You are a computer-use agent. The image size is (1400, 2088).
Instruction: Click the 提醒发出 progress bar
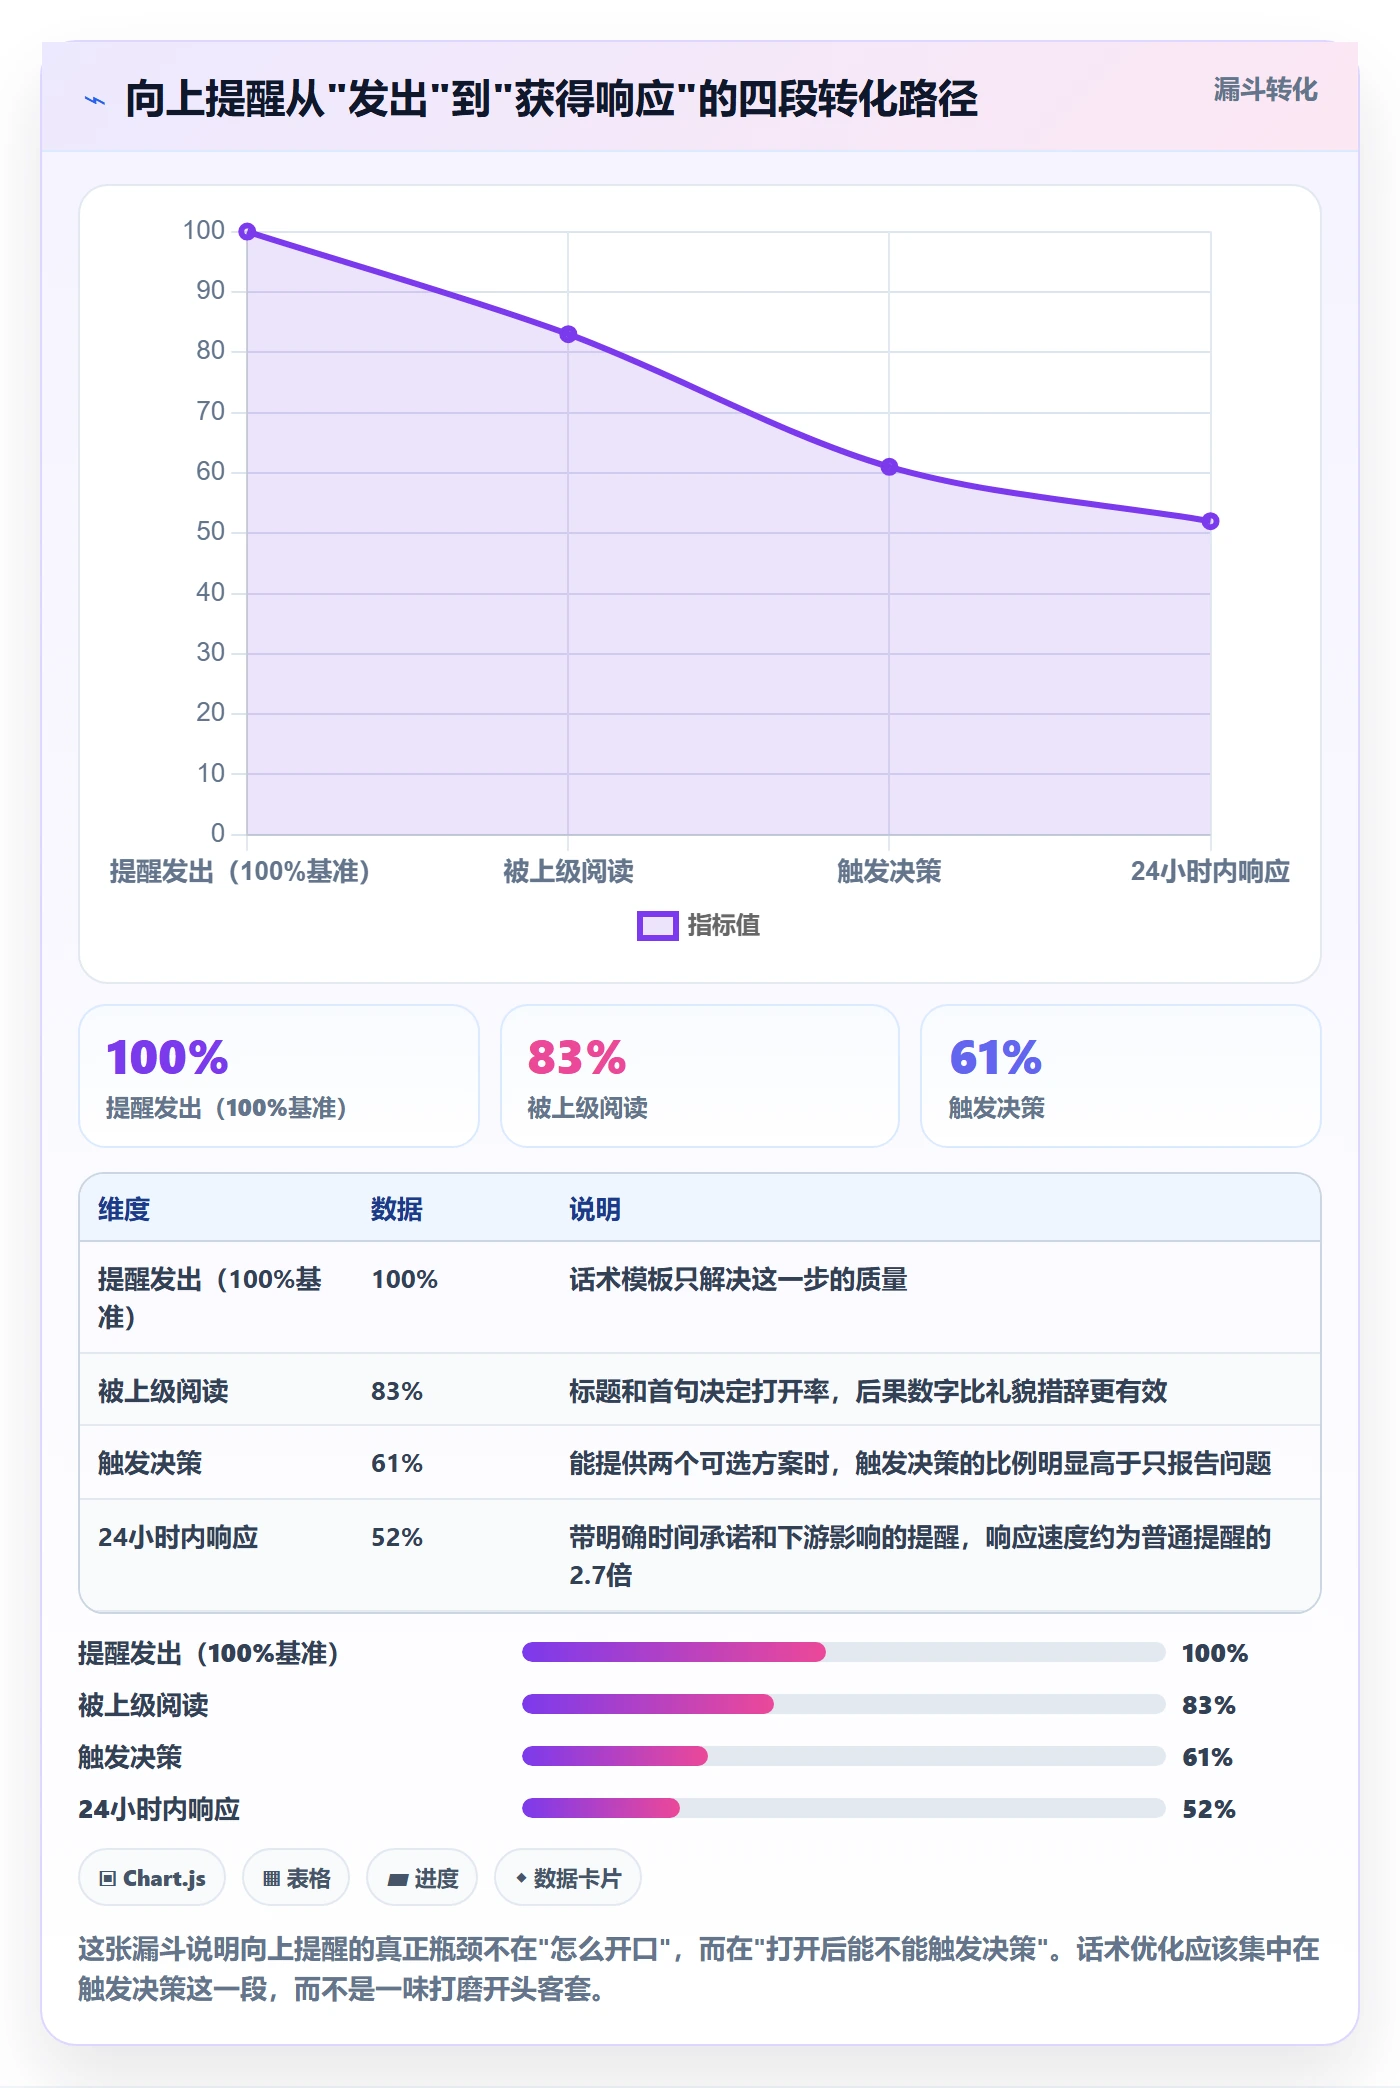click(844, 1652)
